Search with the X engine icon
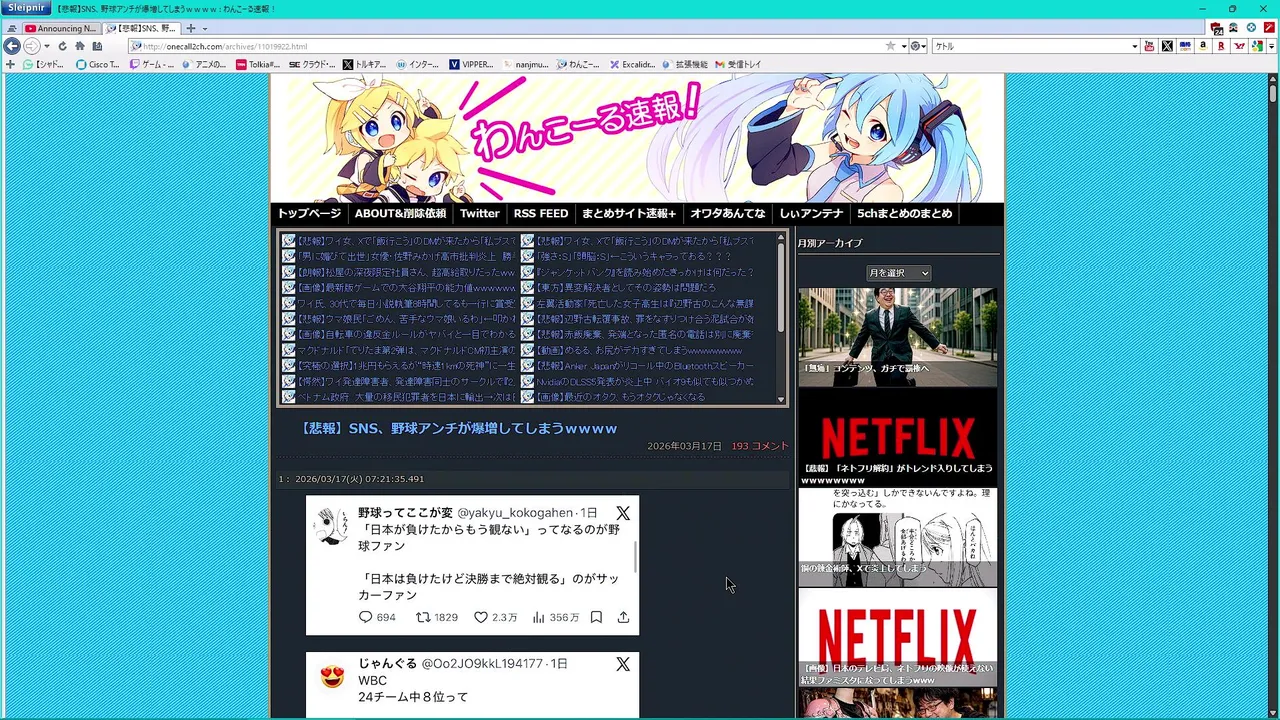This screenshot has width=1280, height=720. click(x=1166, y=46)
